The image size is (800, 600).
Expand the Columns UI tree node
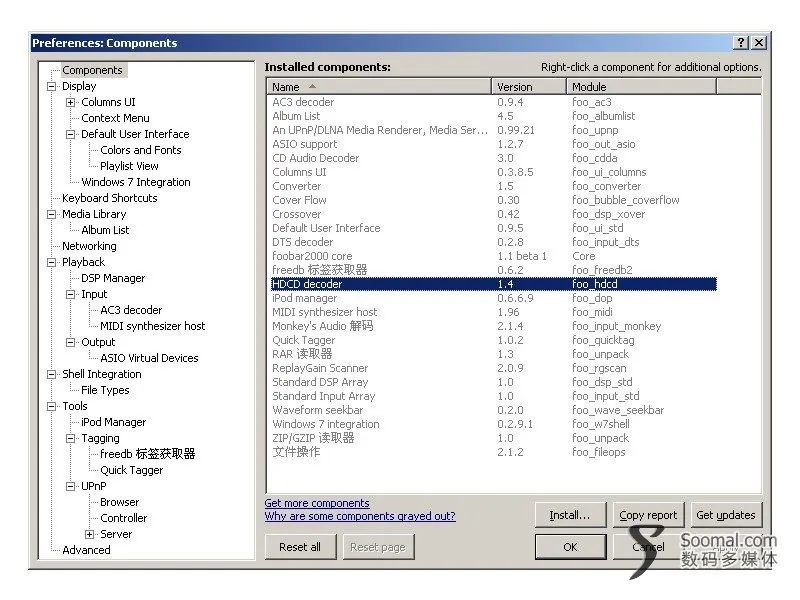point(70,103)
